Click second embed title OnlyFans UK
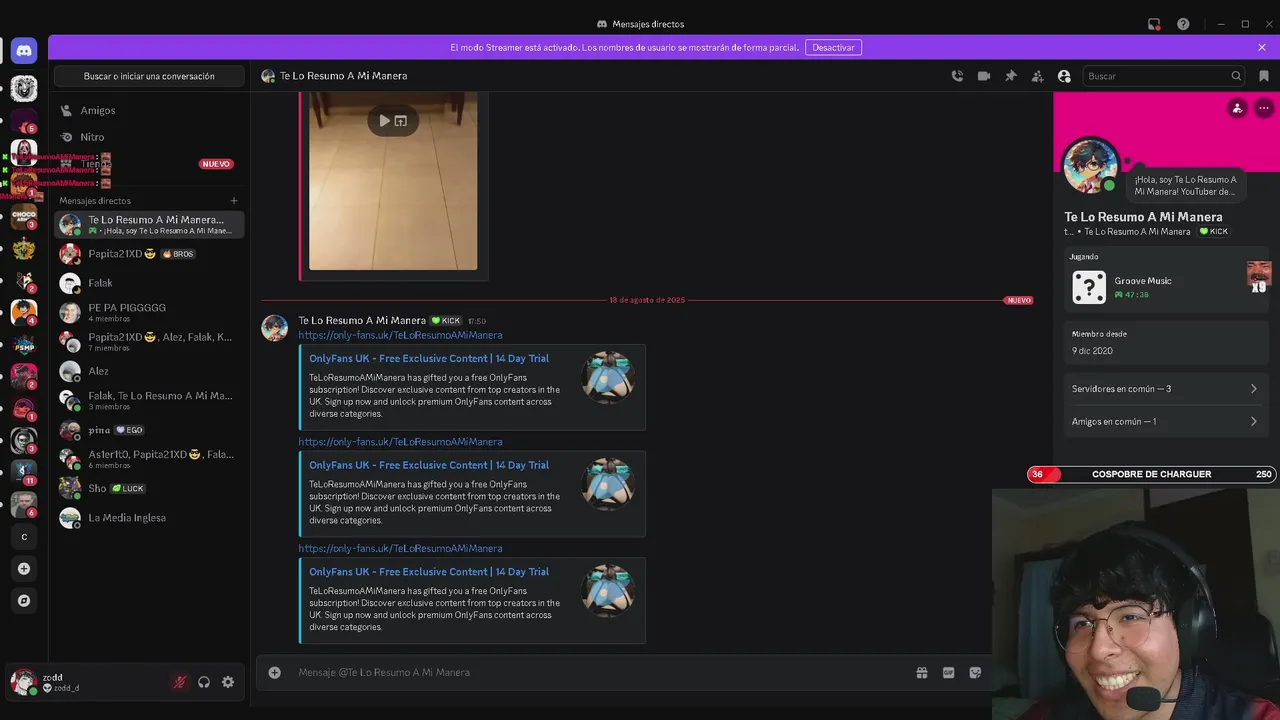The image size is (1280, 720). coord(429,465)
